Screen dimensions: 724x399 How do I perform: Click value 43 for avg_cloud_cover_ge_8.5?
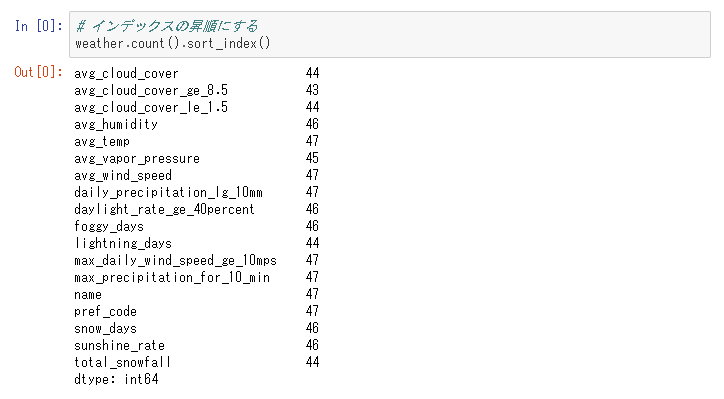pos(312,90)
